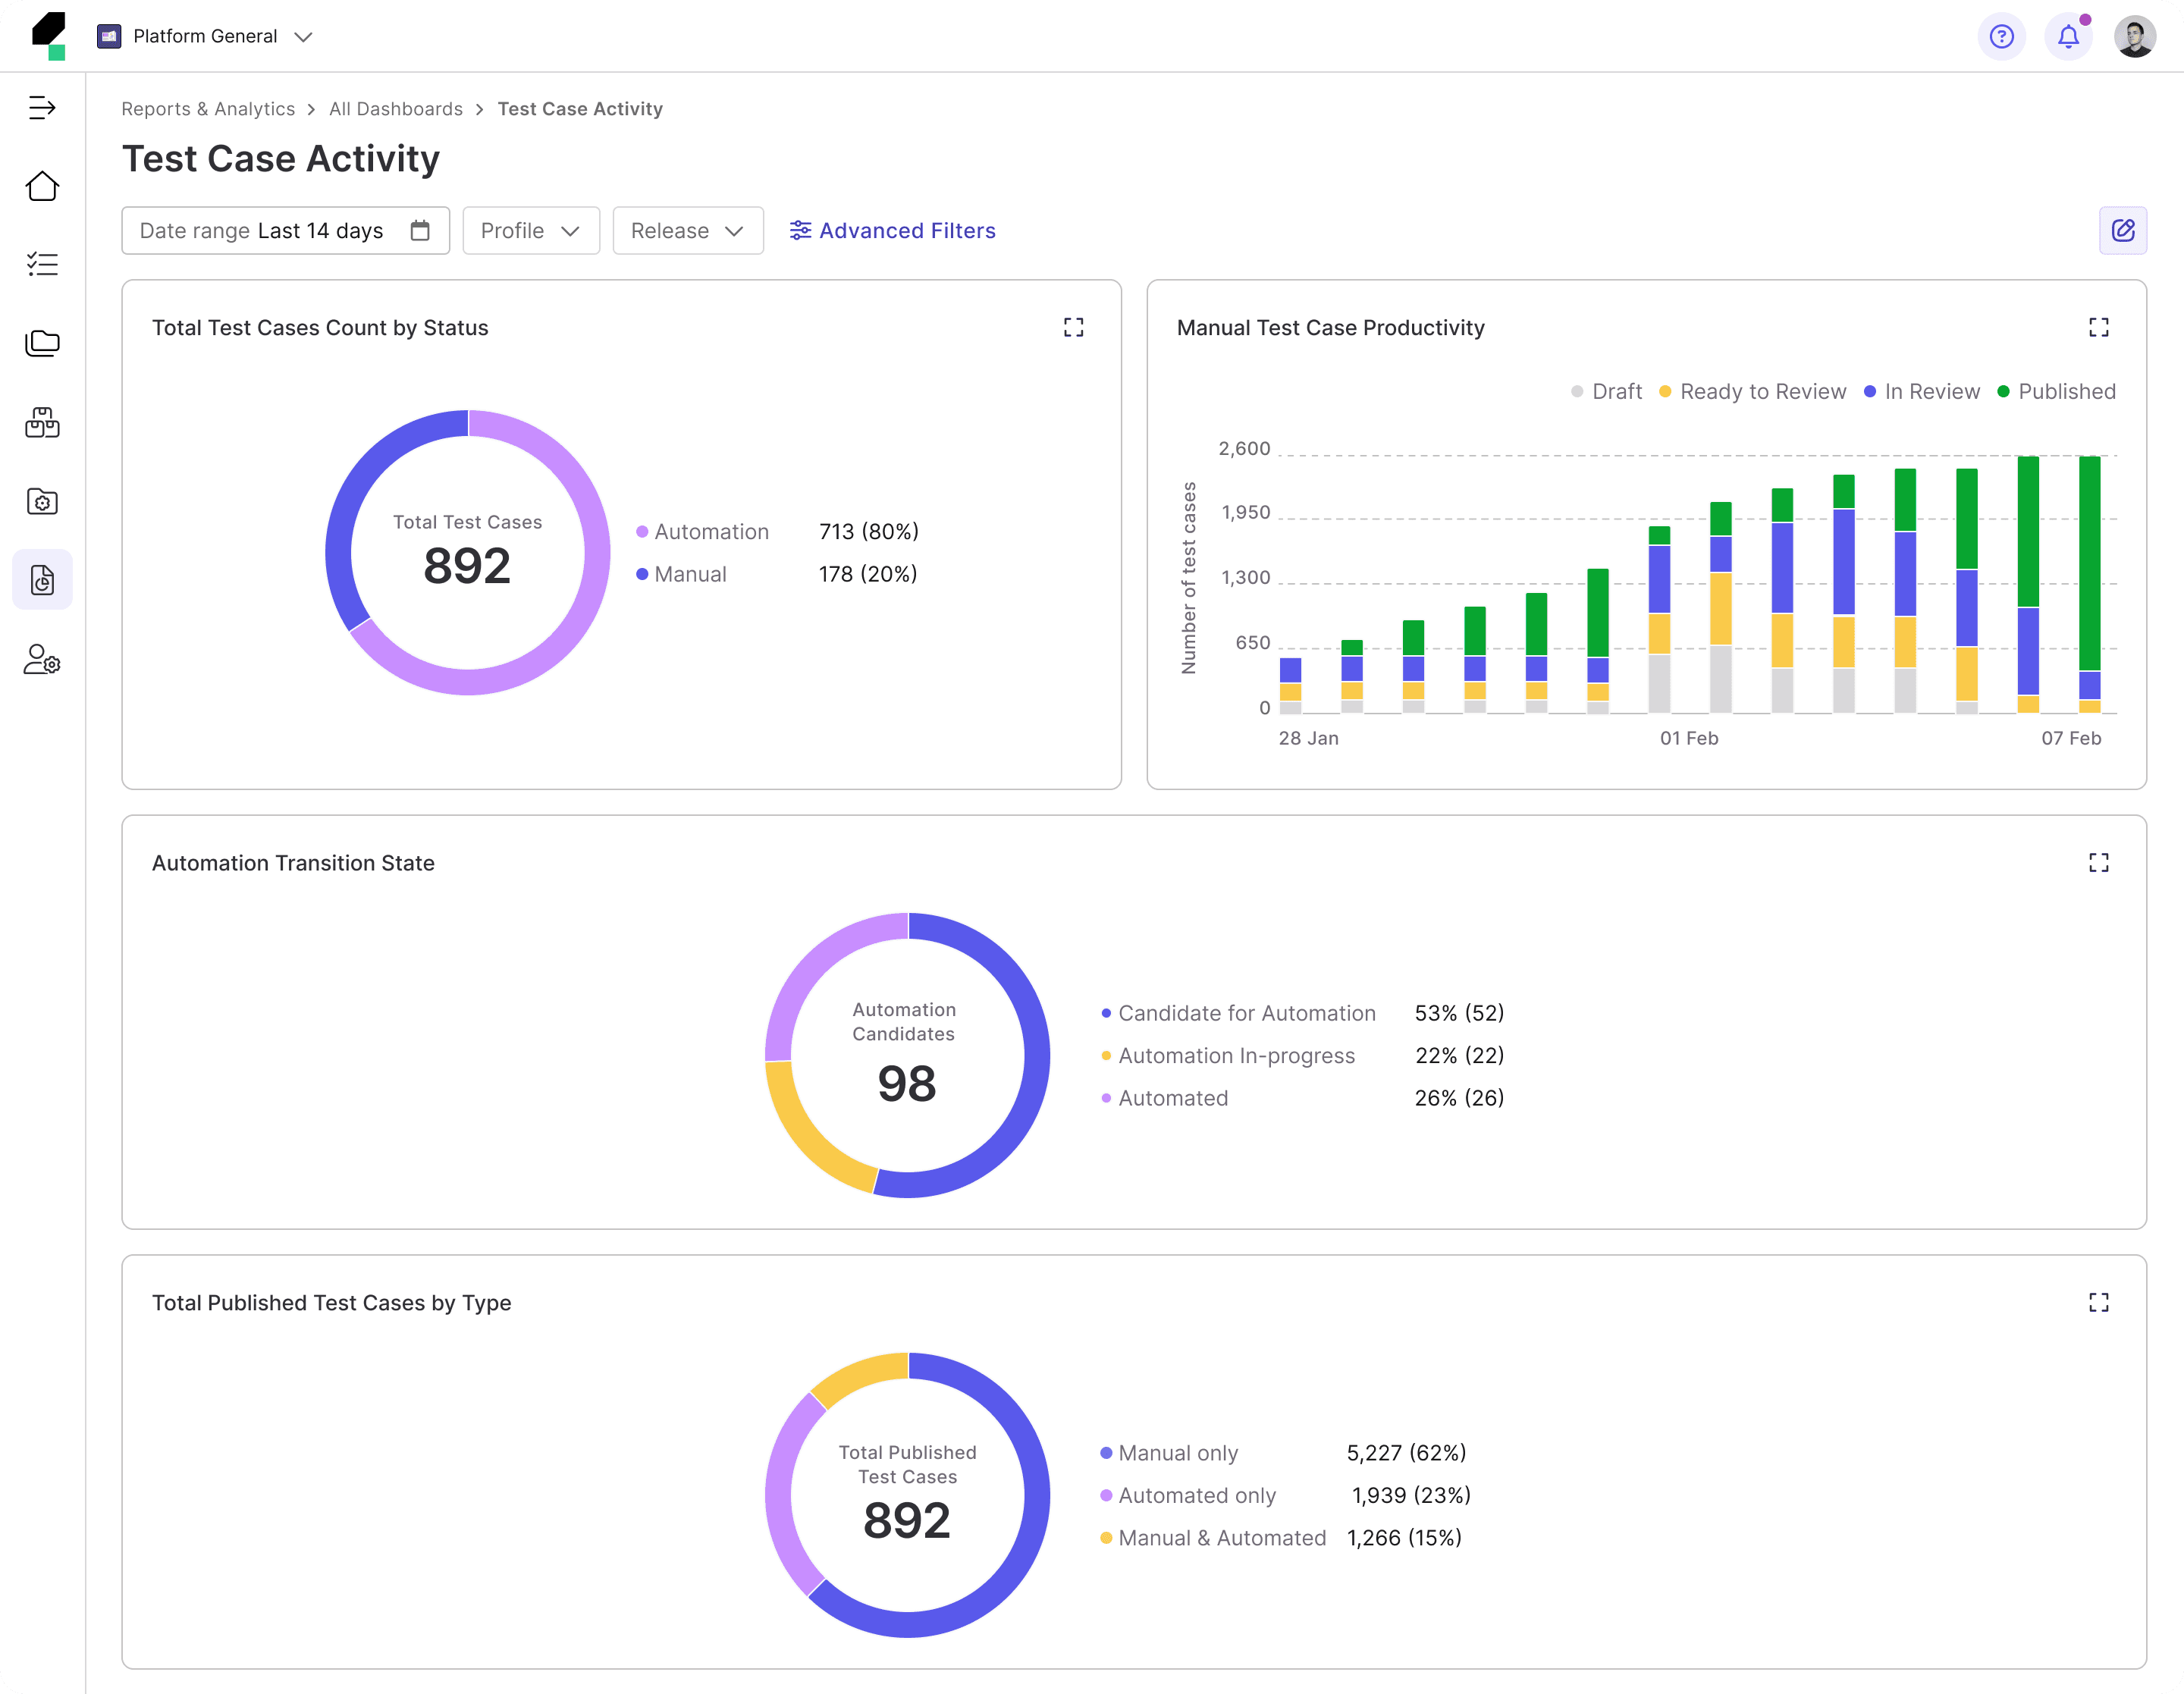Expand the Platform General project selector
The width and height of the screenshot is (2184, 1694).
click(x=205, y=37)
